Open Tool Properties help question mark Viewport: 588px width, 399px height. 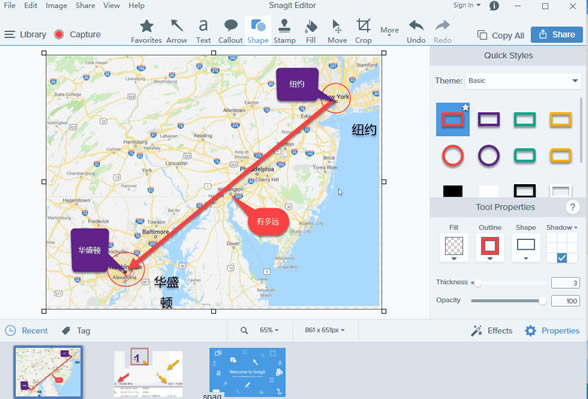point(572,207)
